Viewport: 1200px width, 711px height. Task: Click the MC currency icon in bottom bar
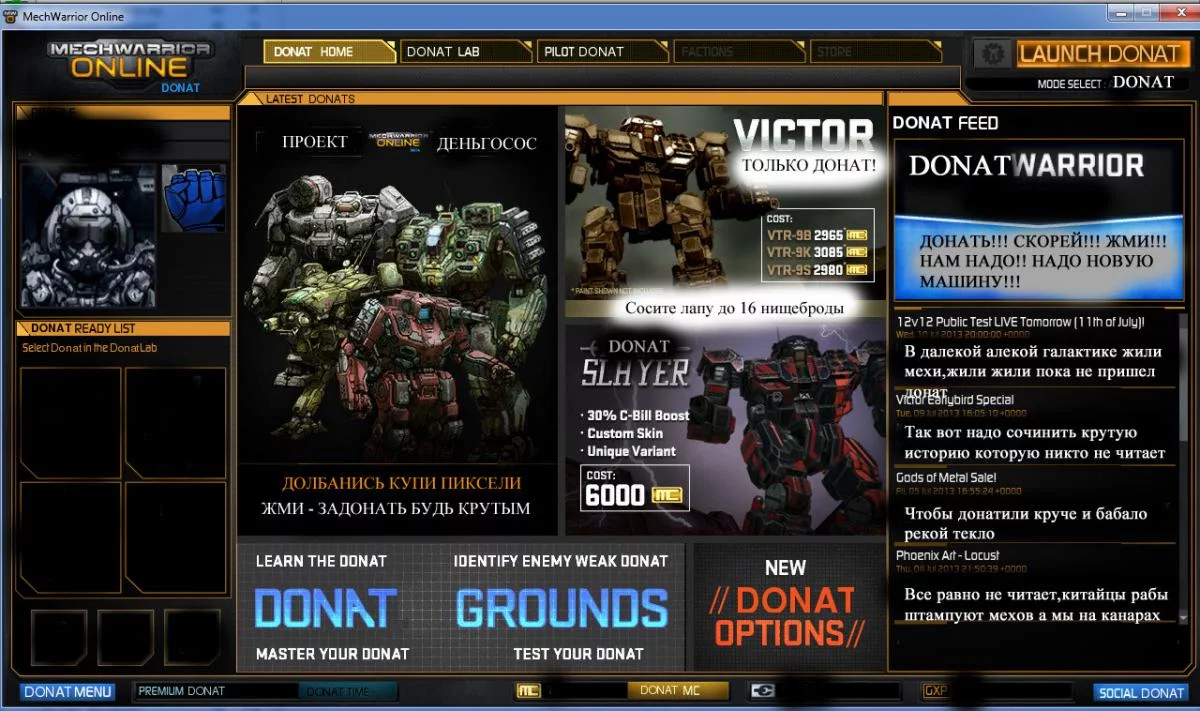(x=528, y=691)
